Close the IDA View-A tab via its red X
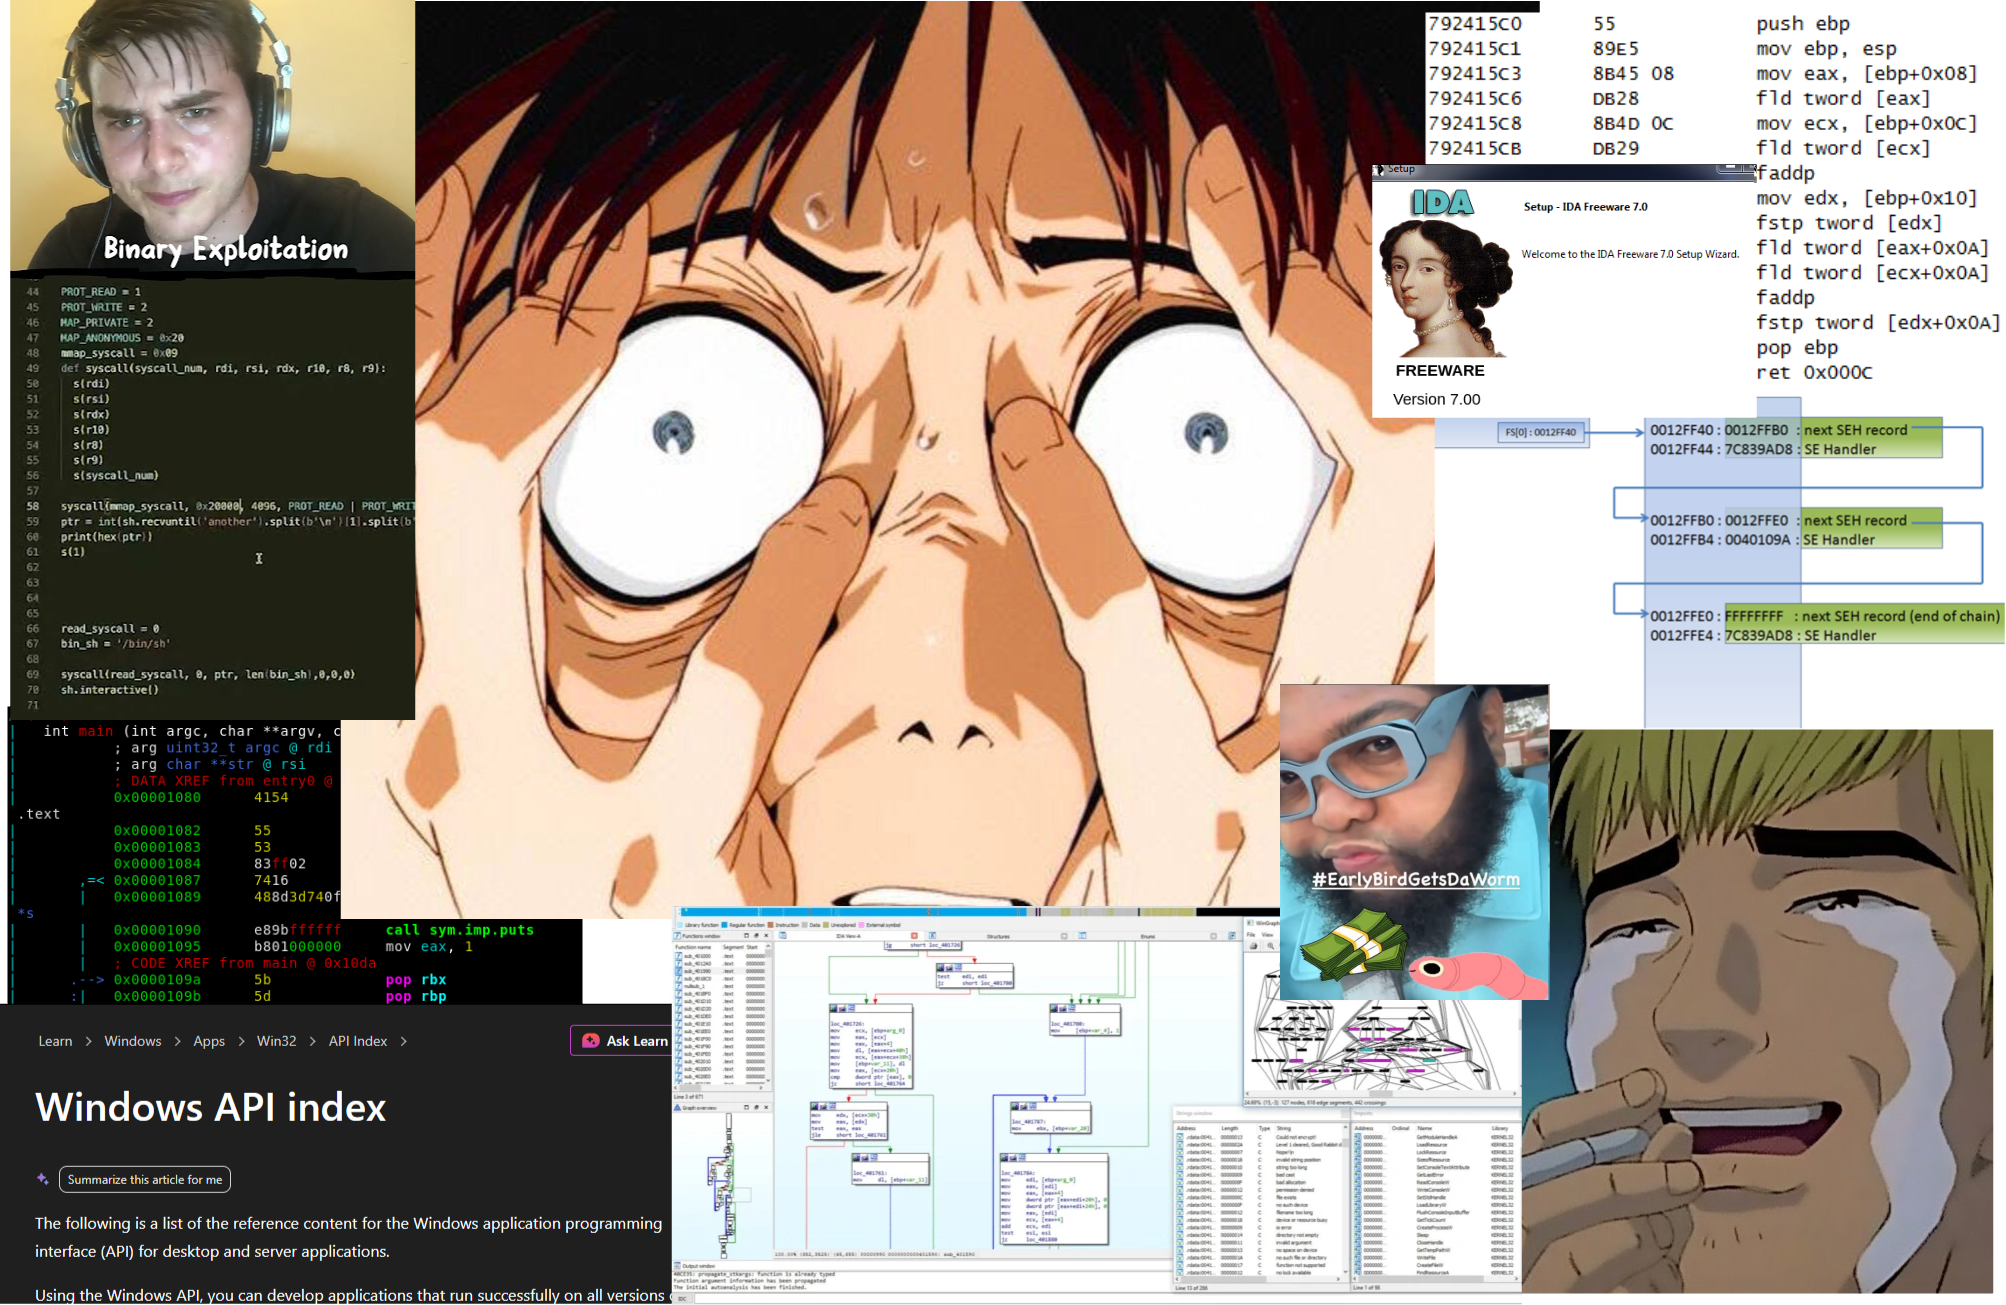Screen dimensions: 2006x1305 [x=914, y=936]
